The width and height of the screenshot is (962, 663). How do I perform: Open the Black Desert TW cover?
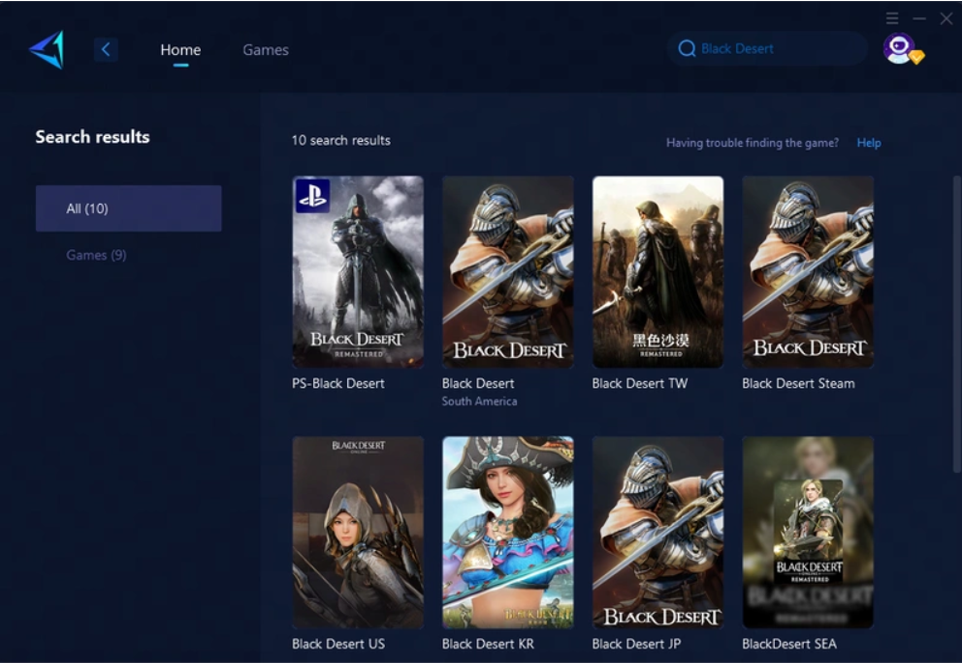(658, 272)
